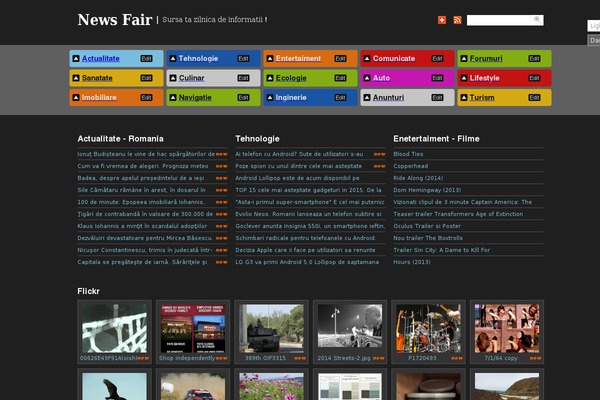Click Edit button on Turism tile

tap(534, 98)
